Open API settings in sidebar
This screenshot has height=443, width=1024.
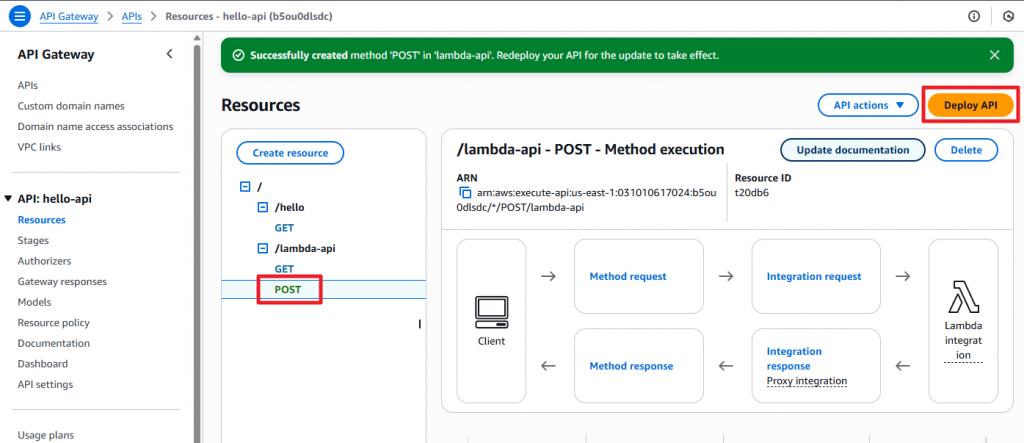click(x=45, y=384)
